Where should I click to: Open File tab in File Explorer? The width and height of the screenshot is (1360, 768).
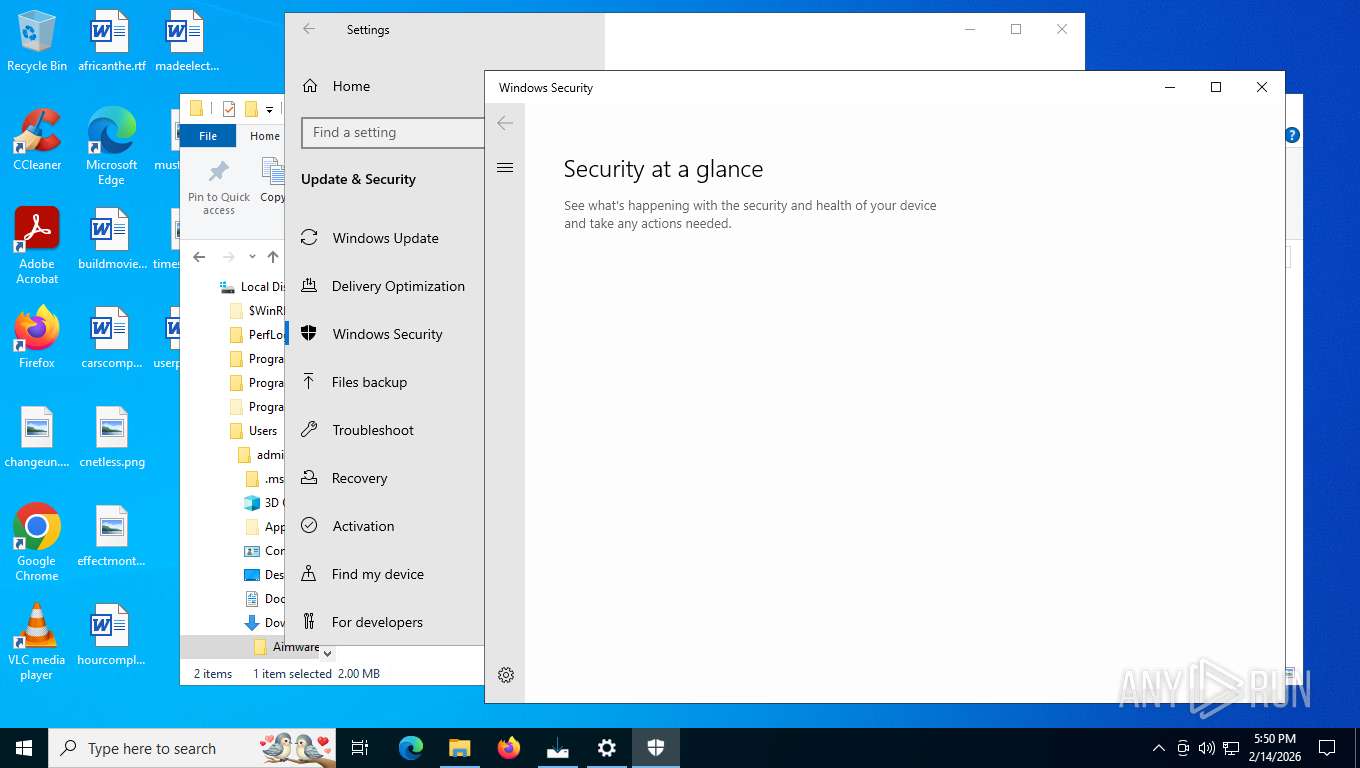click(x=208, y=136)
